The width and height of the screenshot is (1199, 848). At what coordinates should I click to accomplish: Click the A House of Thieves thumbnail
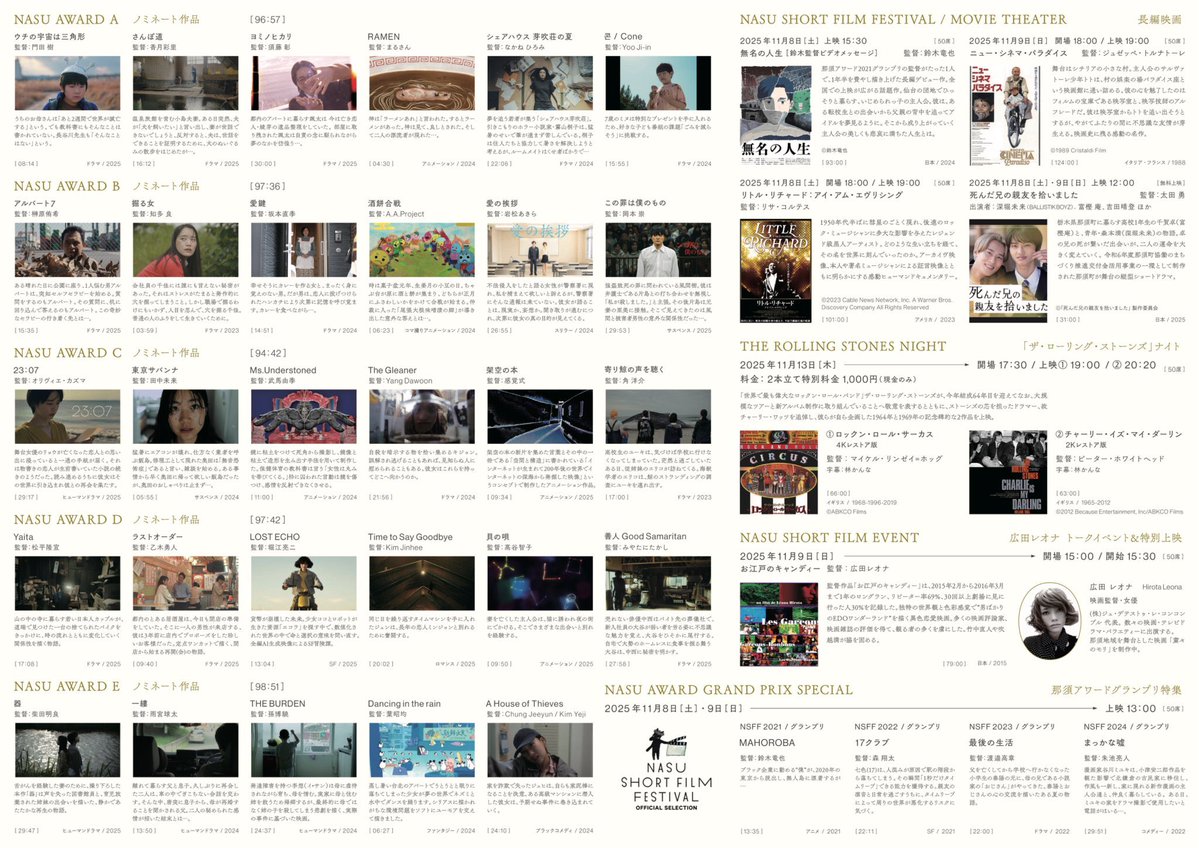tap(540, 749)
